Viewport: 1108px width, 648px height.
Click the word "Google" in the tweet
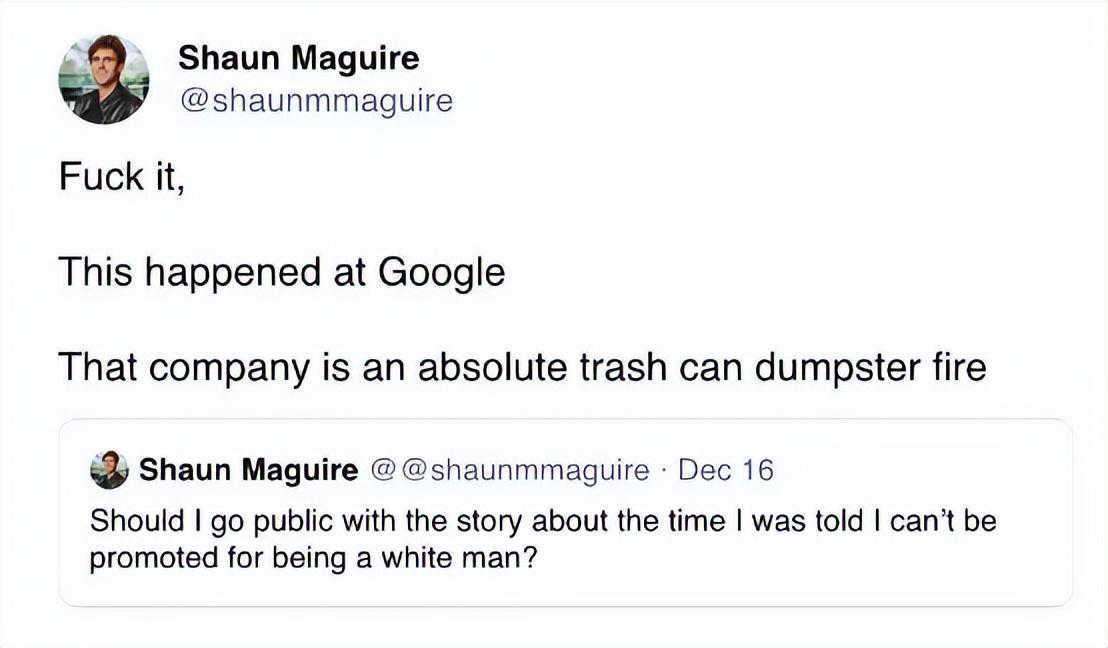pyautogui.click(x=440, y=272)
